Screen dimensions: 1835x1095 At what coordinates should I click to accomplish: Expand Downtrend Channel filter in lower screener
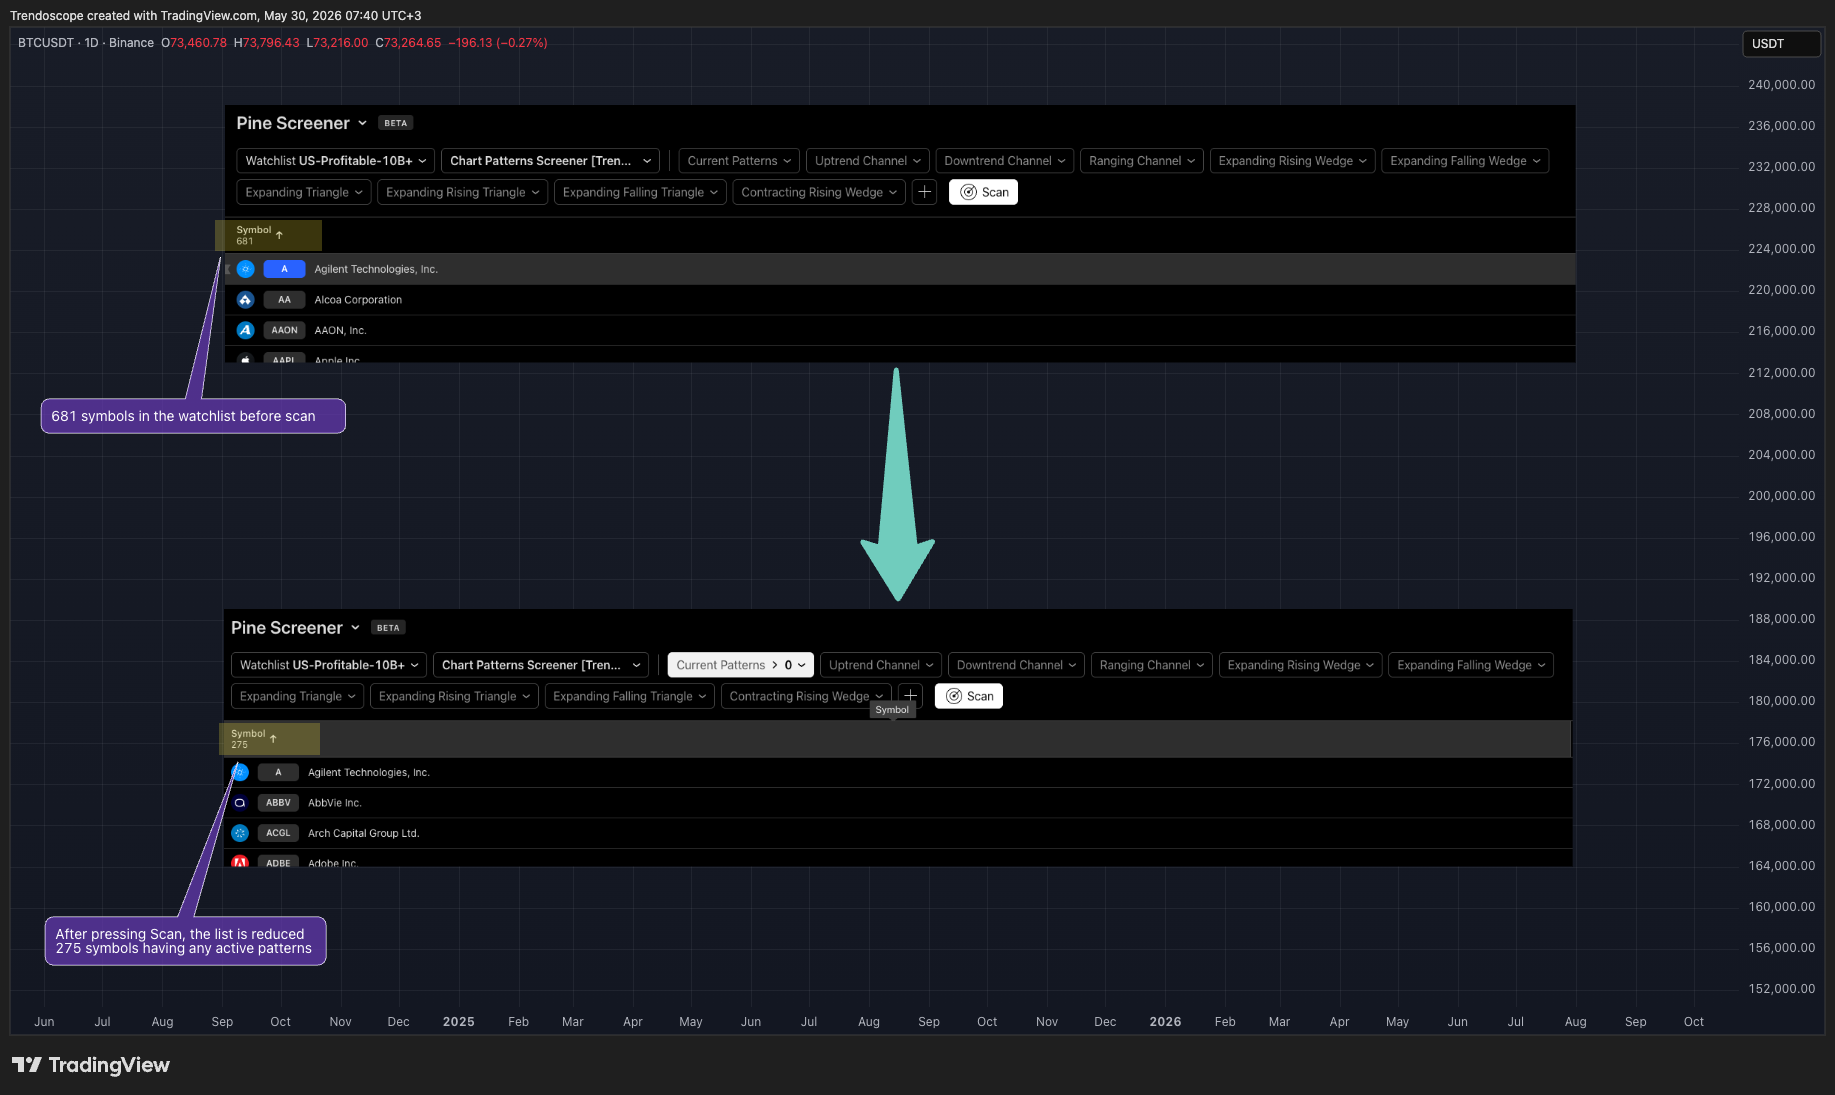[x=1016, y=665]
